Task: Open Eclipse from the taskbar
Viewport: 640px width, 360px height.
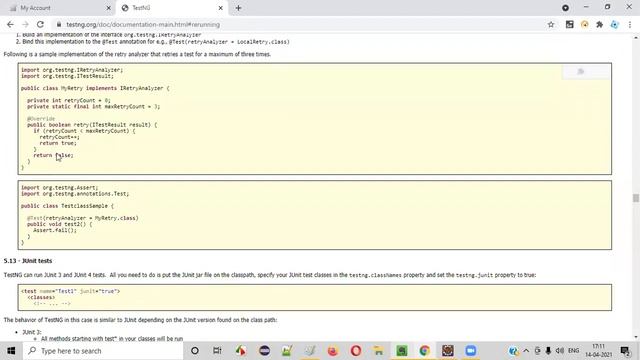Action: point(264,351)
